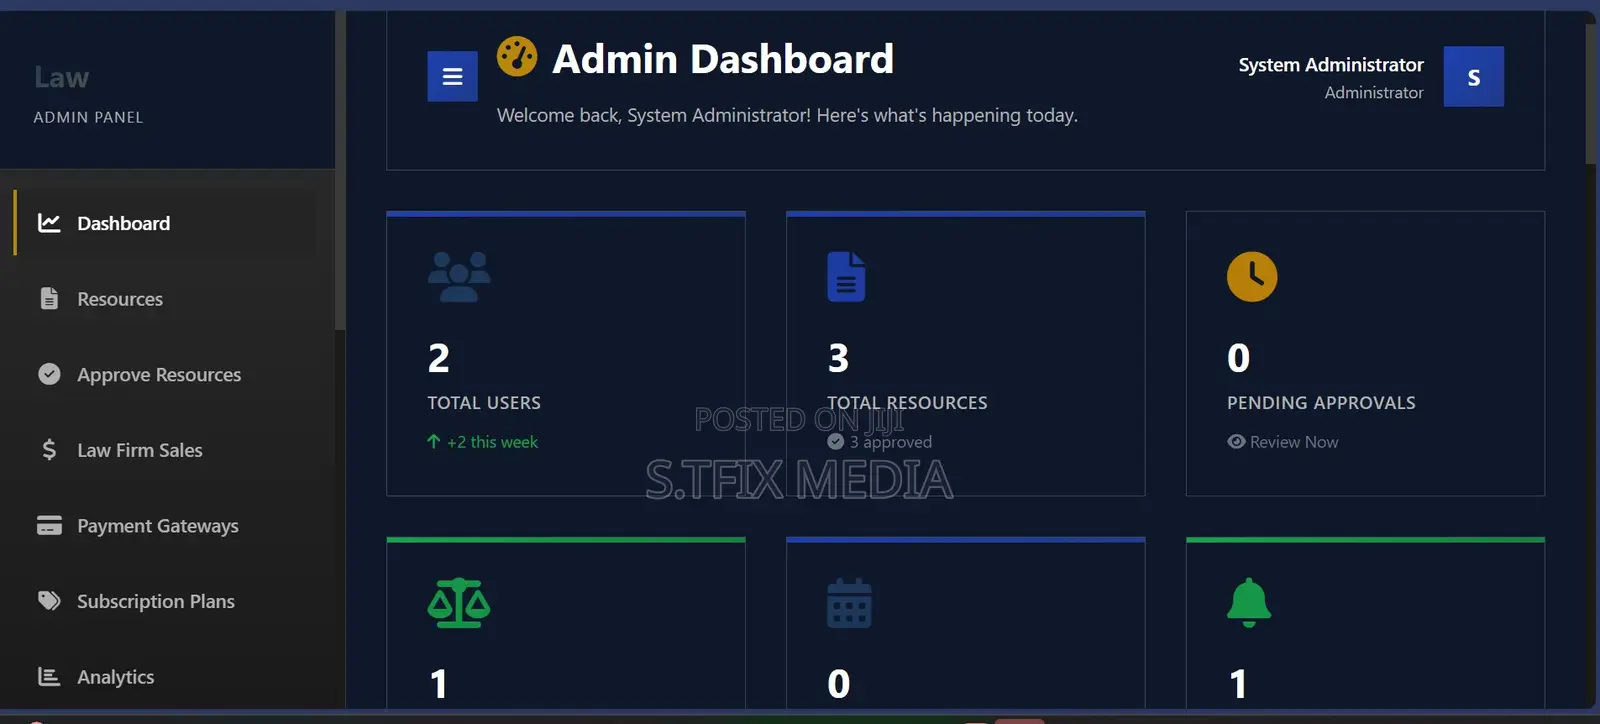Click the green scales of justice icon
The height and width of the screenshot is (724, 1600).
459,603
